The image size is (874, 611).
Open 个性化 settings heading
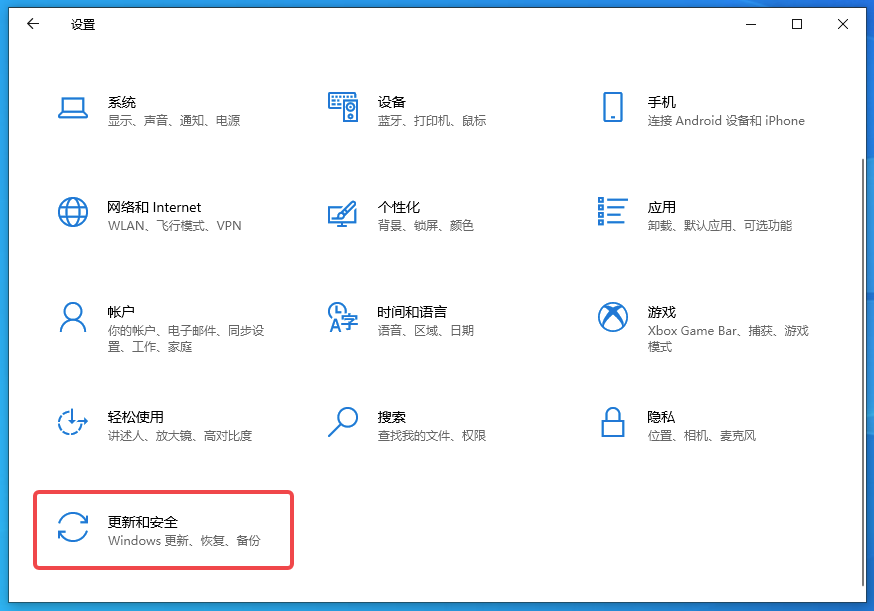[399, 207]
